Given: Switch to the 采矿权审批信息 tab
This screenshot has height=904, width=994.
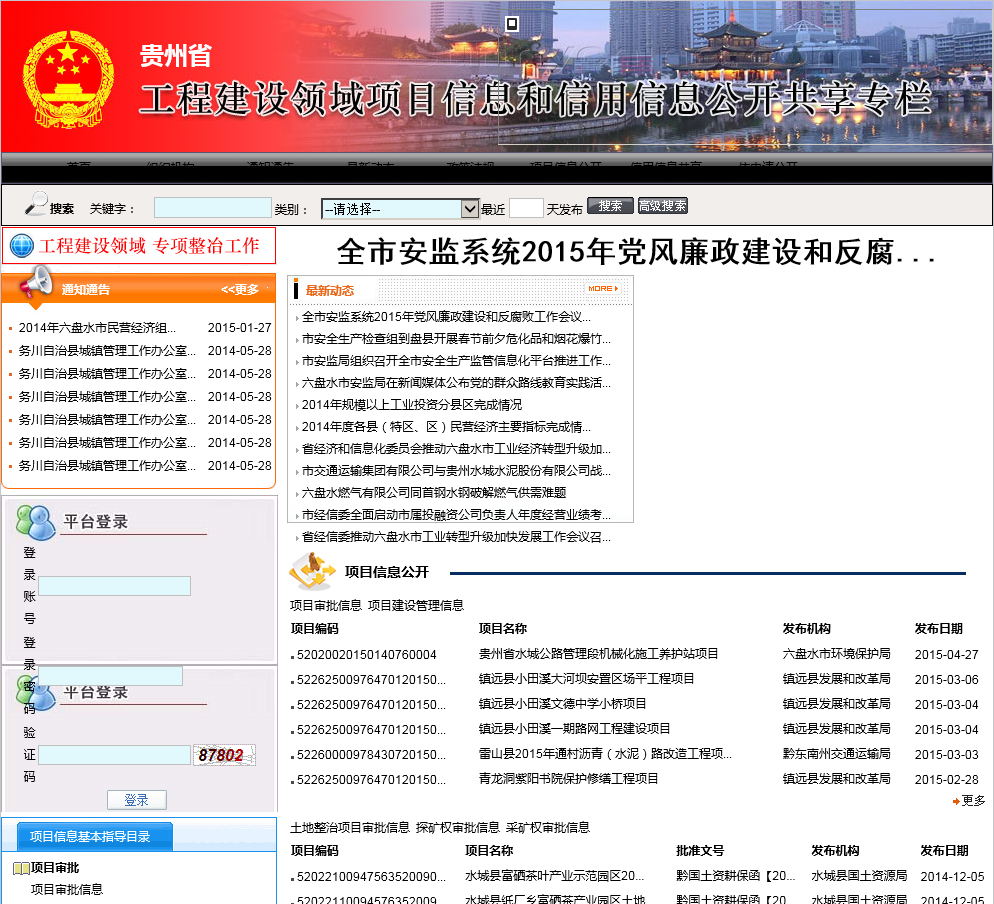Looking at the screenshot, I should point(548,827).
